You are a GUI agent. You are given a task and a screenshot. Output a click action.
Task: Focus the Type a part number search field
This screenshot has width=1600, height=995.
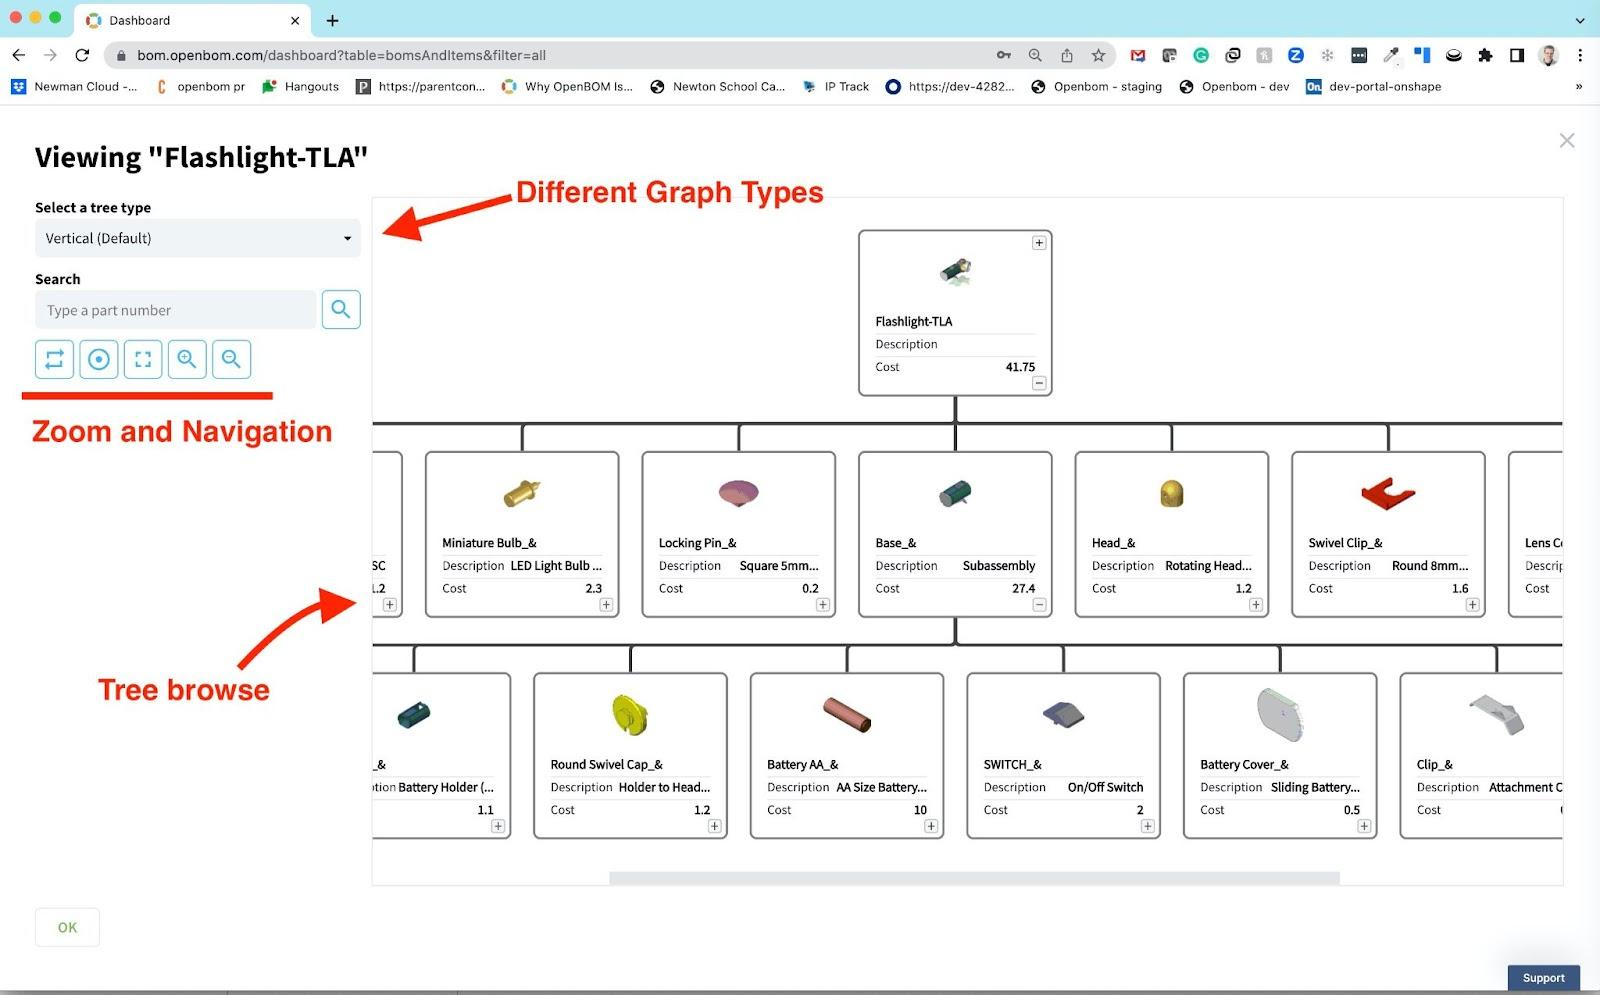pyautogui.click(x=175, y=310)
